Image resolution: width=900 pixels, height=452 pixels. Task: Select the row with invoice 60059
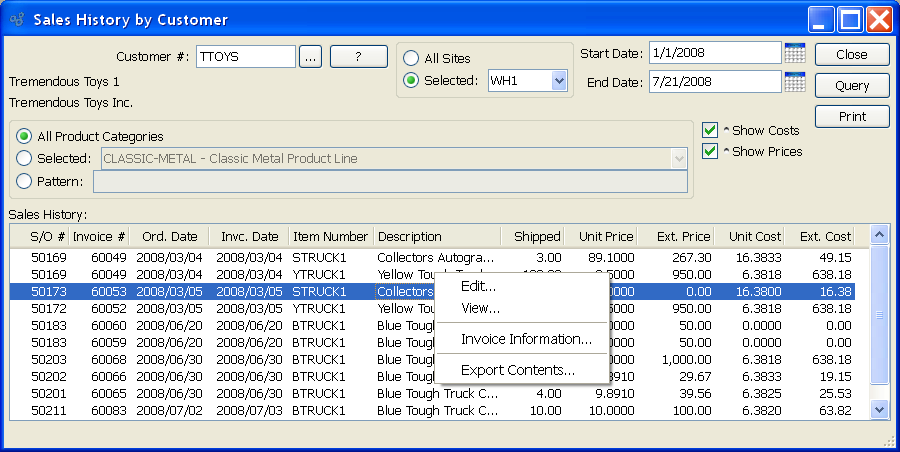pos(432,343)
